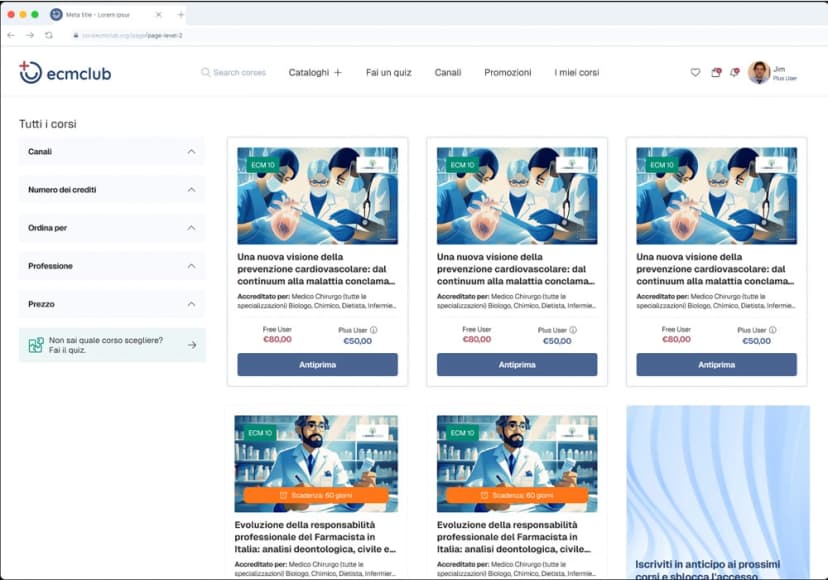828x580 pixels.
Task: Click the search magnifier icon
Action: tap(204, 73)
